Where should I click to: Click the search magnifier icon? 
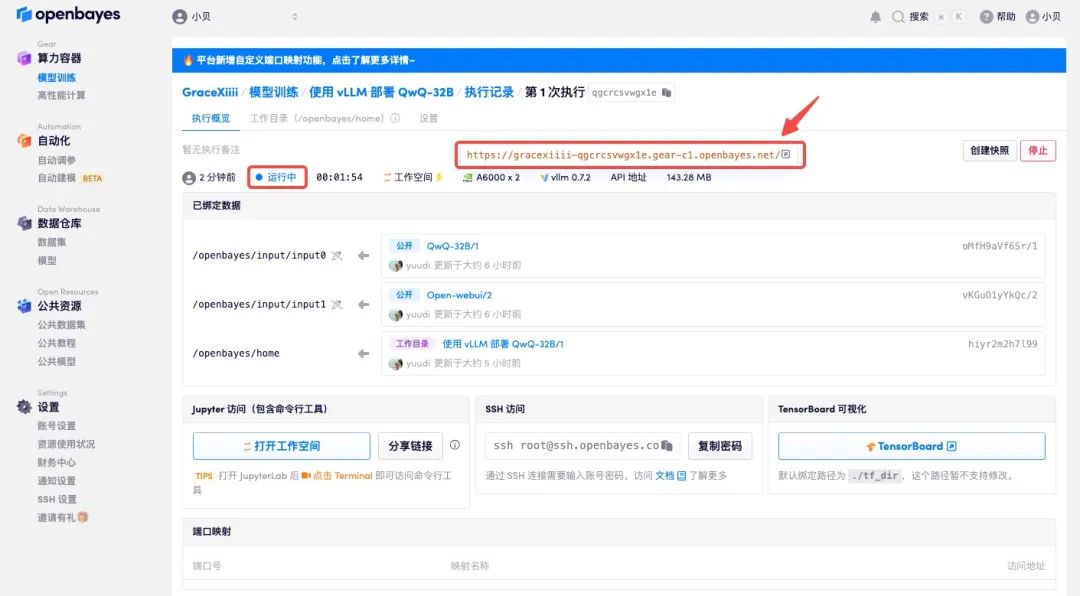pos(898,17)
